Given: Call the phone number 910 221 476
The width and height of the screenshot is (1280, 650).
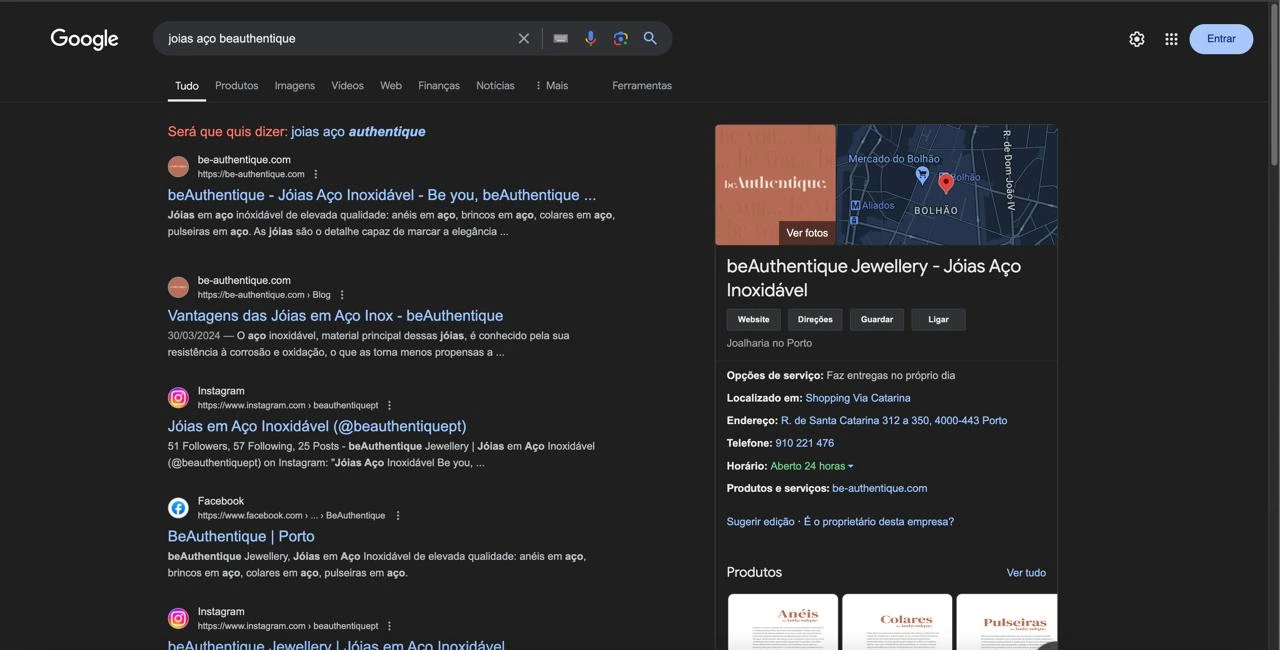Looking at the screenshot, I should 804,443.
